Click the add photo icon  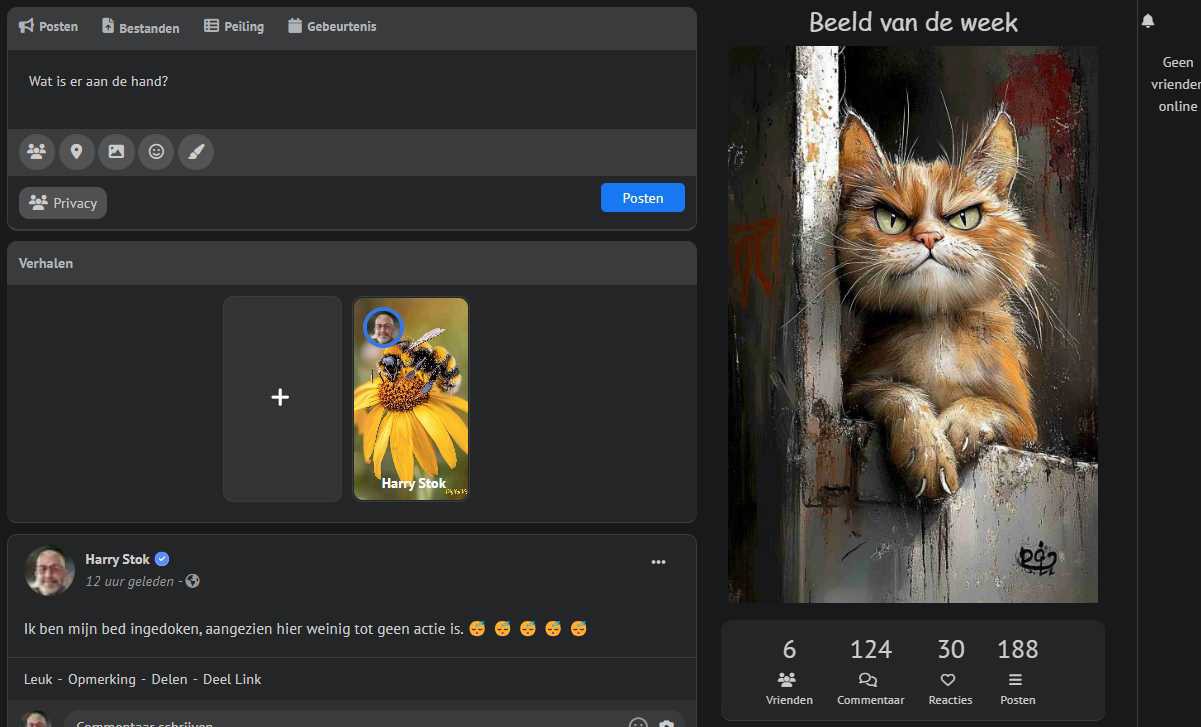(116, 152)
